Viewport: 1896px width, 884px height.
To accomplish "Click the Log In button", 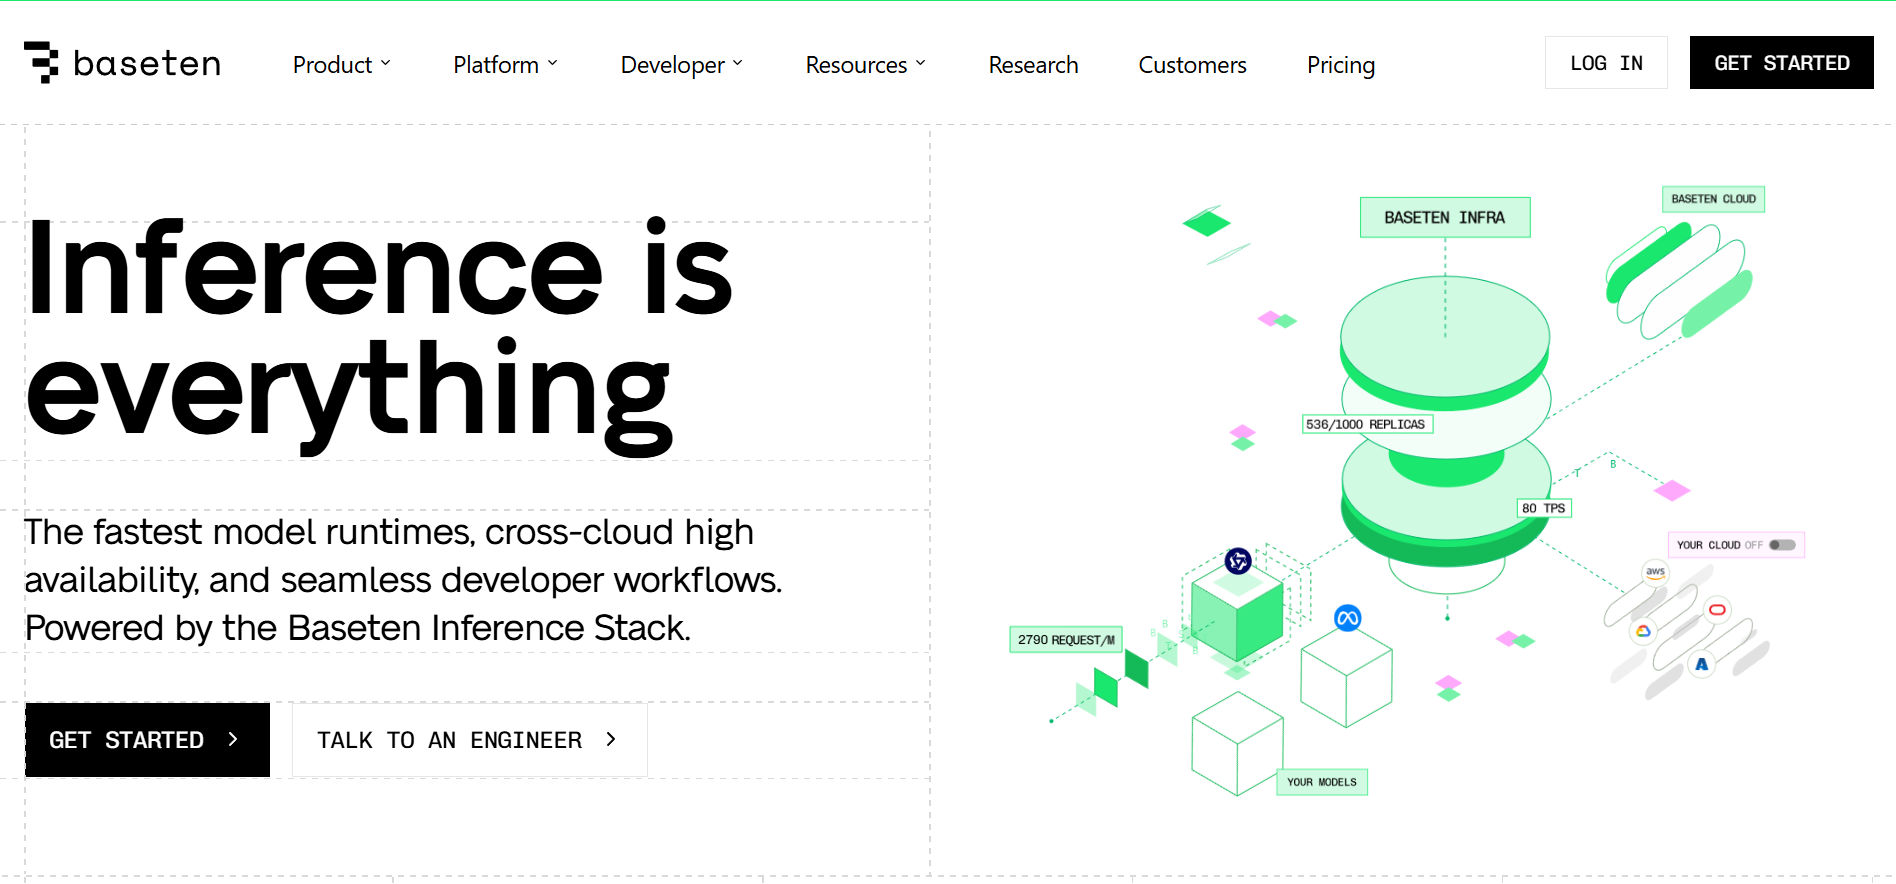I will (x=1605, y=63).
